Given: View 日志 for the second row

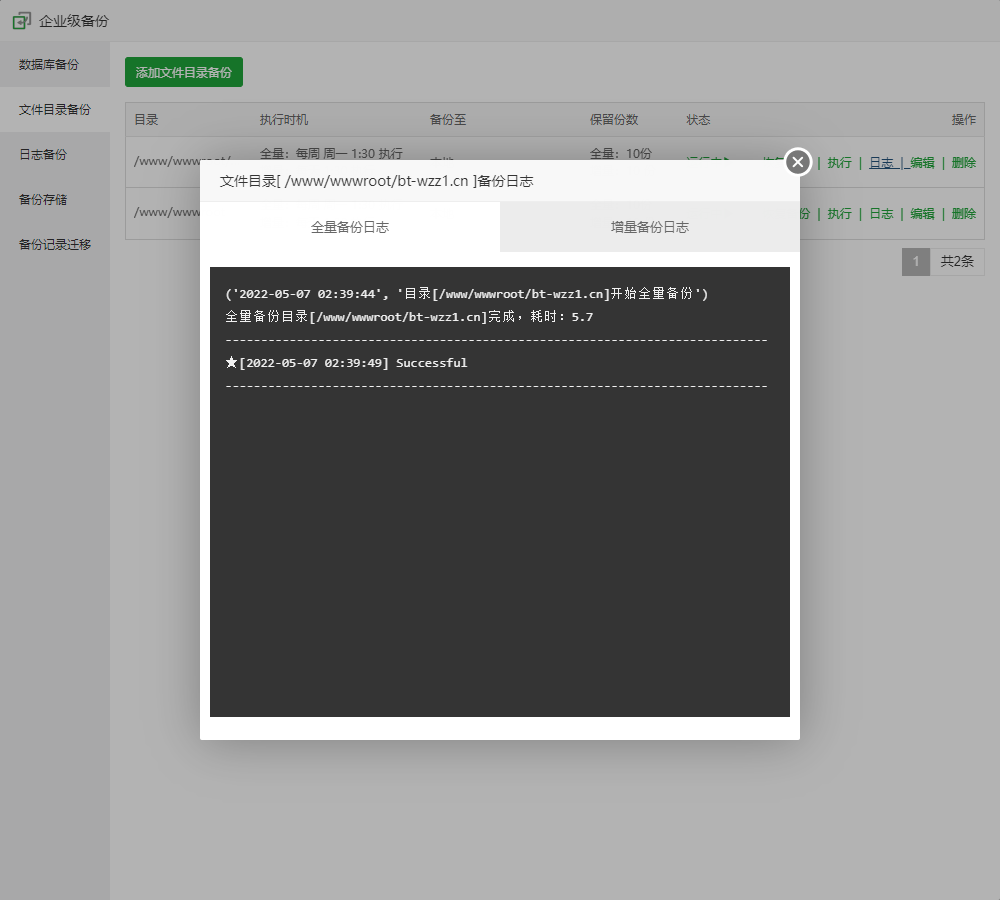Looking at the screenshot, I should tap(881, 214).
